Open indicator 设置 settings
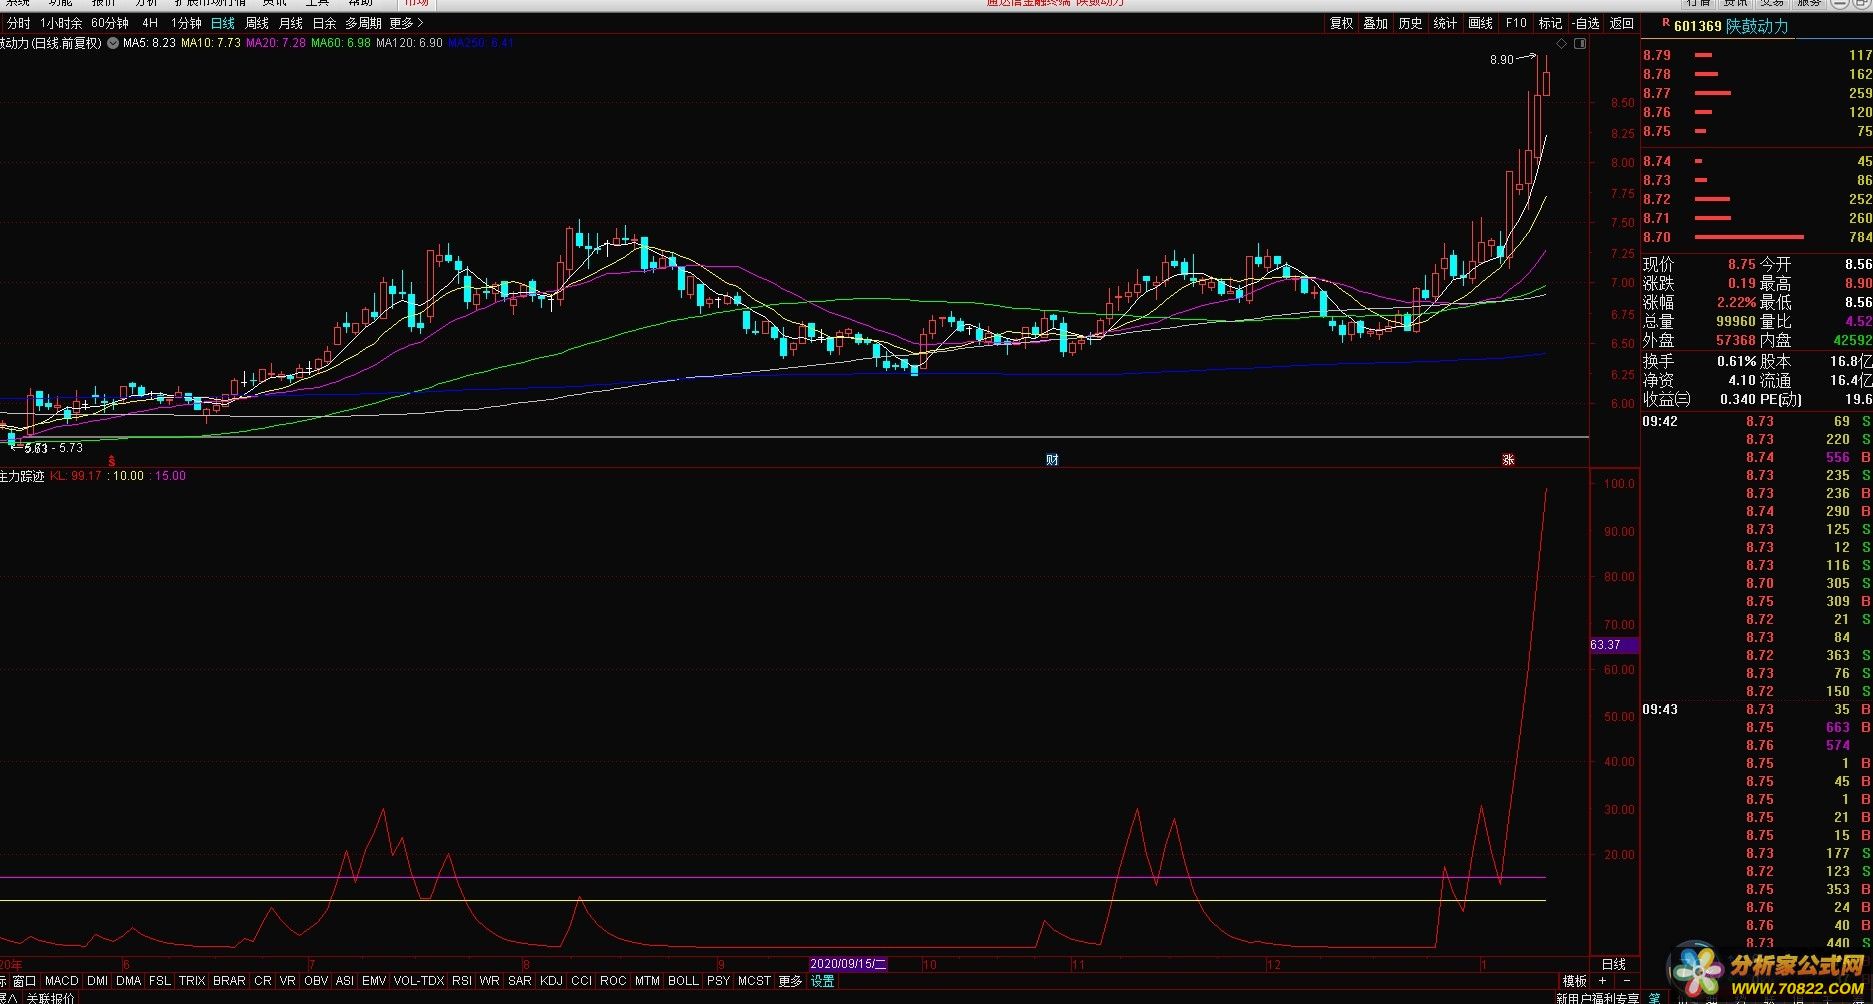Viewport: 1873px width, 1004px height. point(822,981)
